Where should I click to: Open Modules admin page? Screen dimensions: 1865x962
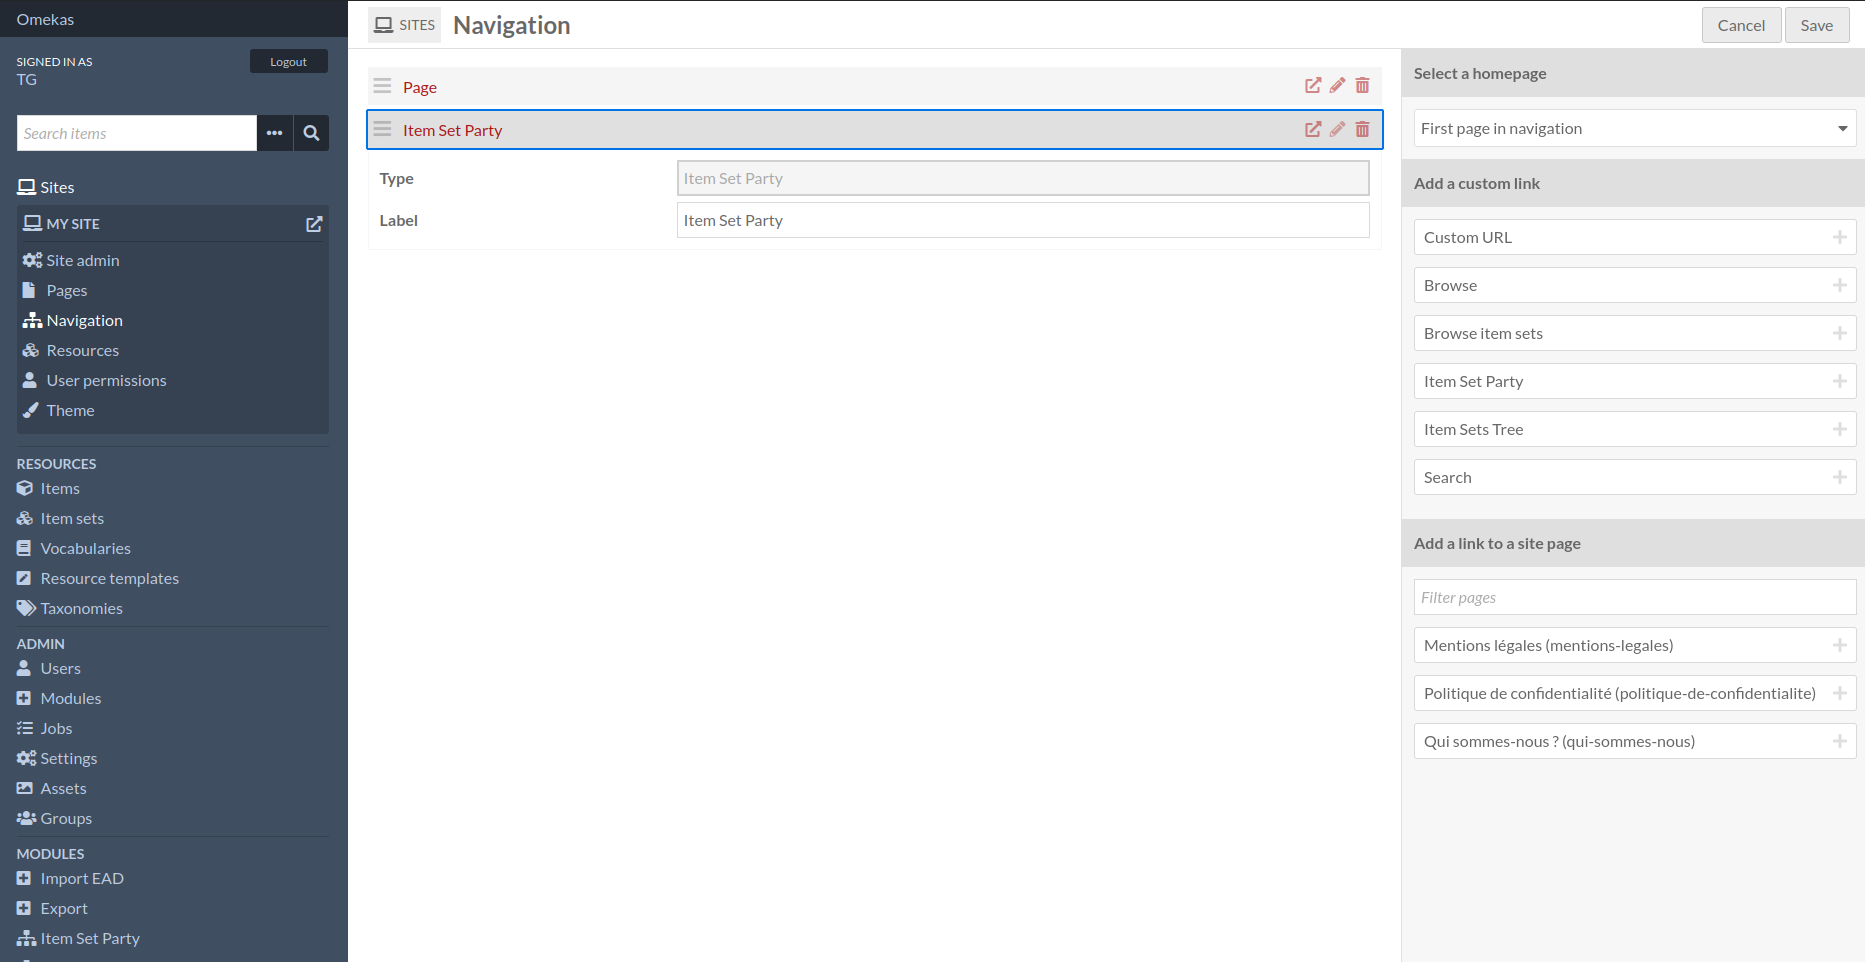pyautogui.click(x=59, y=698)
